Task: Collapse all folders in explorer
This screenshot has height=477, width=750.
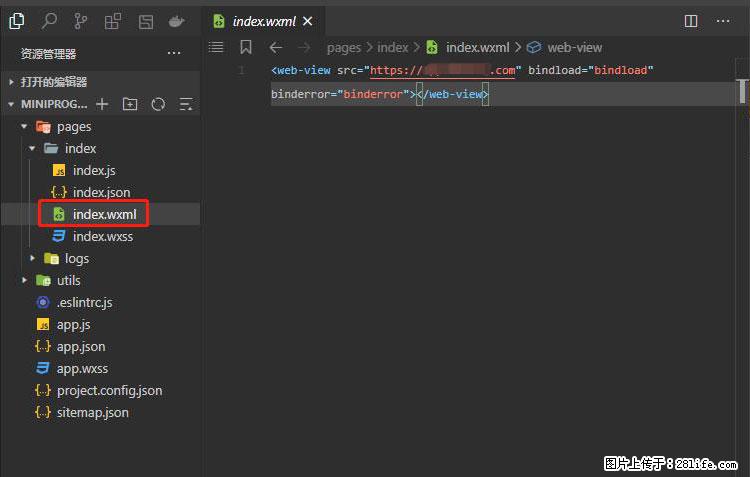Action: (x=186, y=104)
